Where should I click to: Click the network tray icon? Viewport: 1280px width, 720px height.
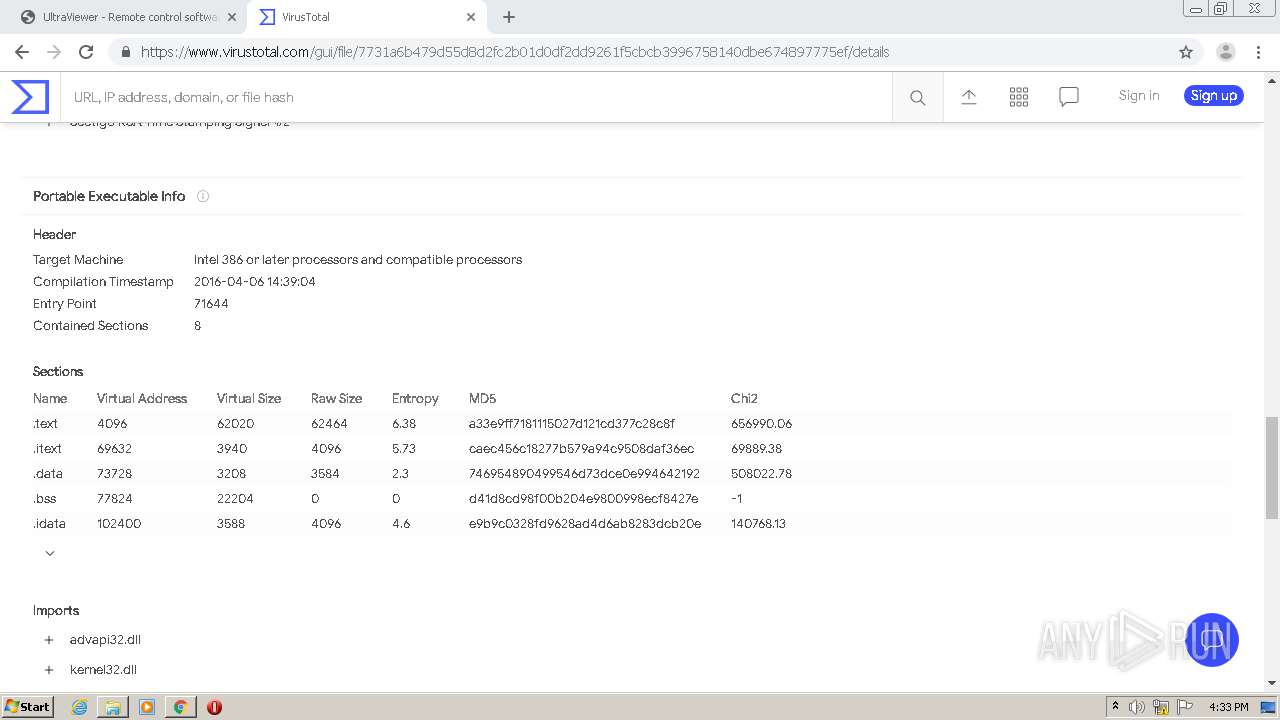click(1161, 707)
